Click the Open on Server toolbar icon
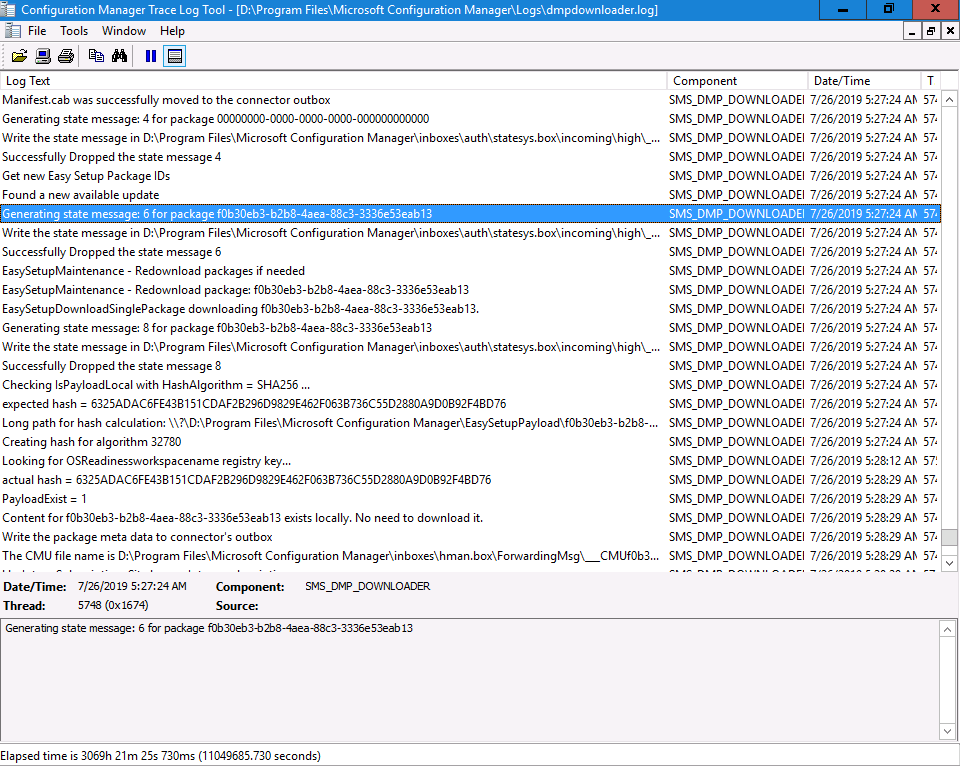 [x=43, y=56]
